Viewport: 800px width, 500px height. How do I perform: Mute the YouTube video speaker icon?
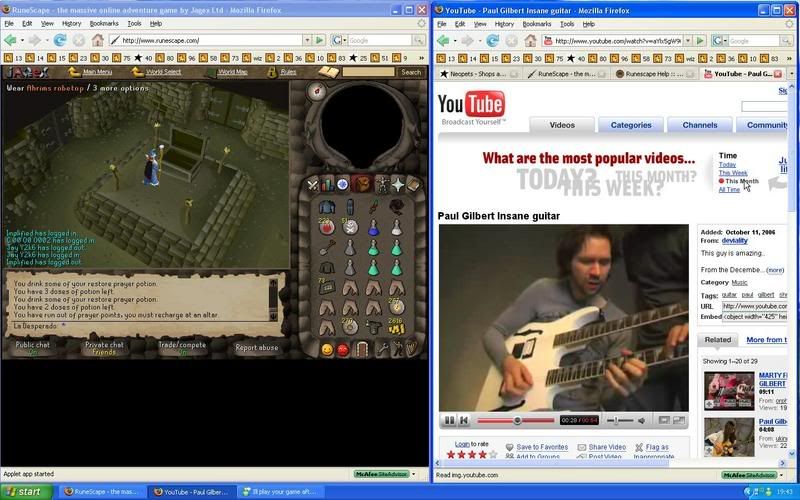641,420
